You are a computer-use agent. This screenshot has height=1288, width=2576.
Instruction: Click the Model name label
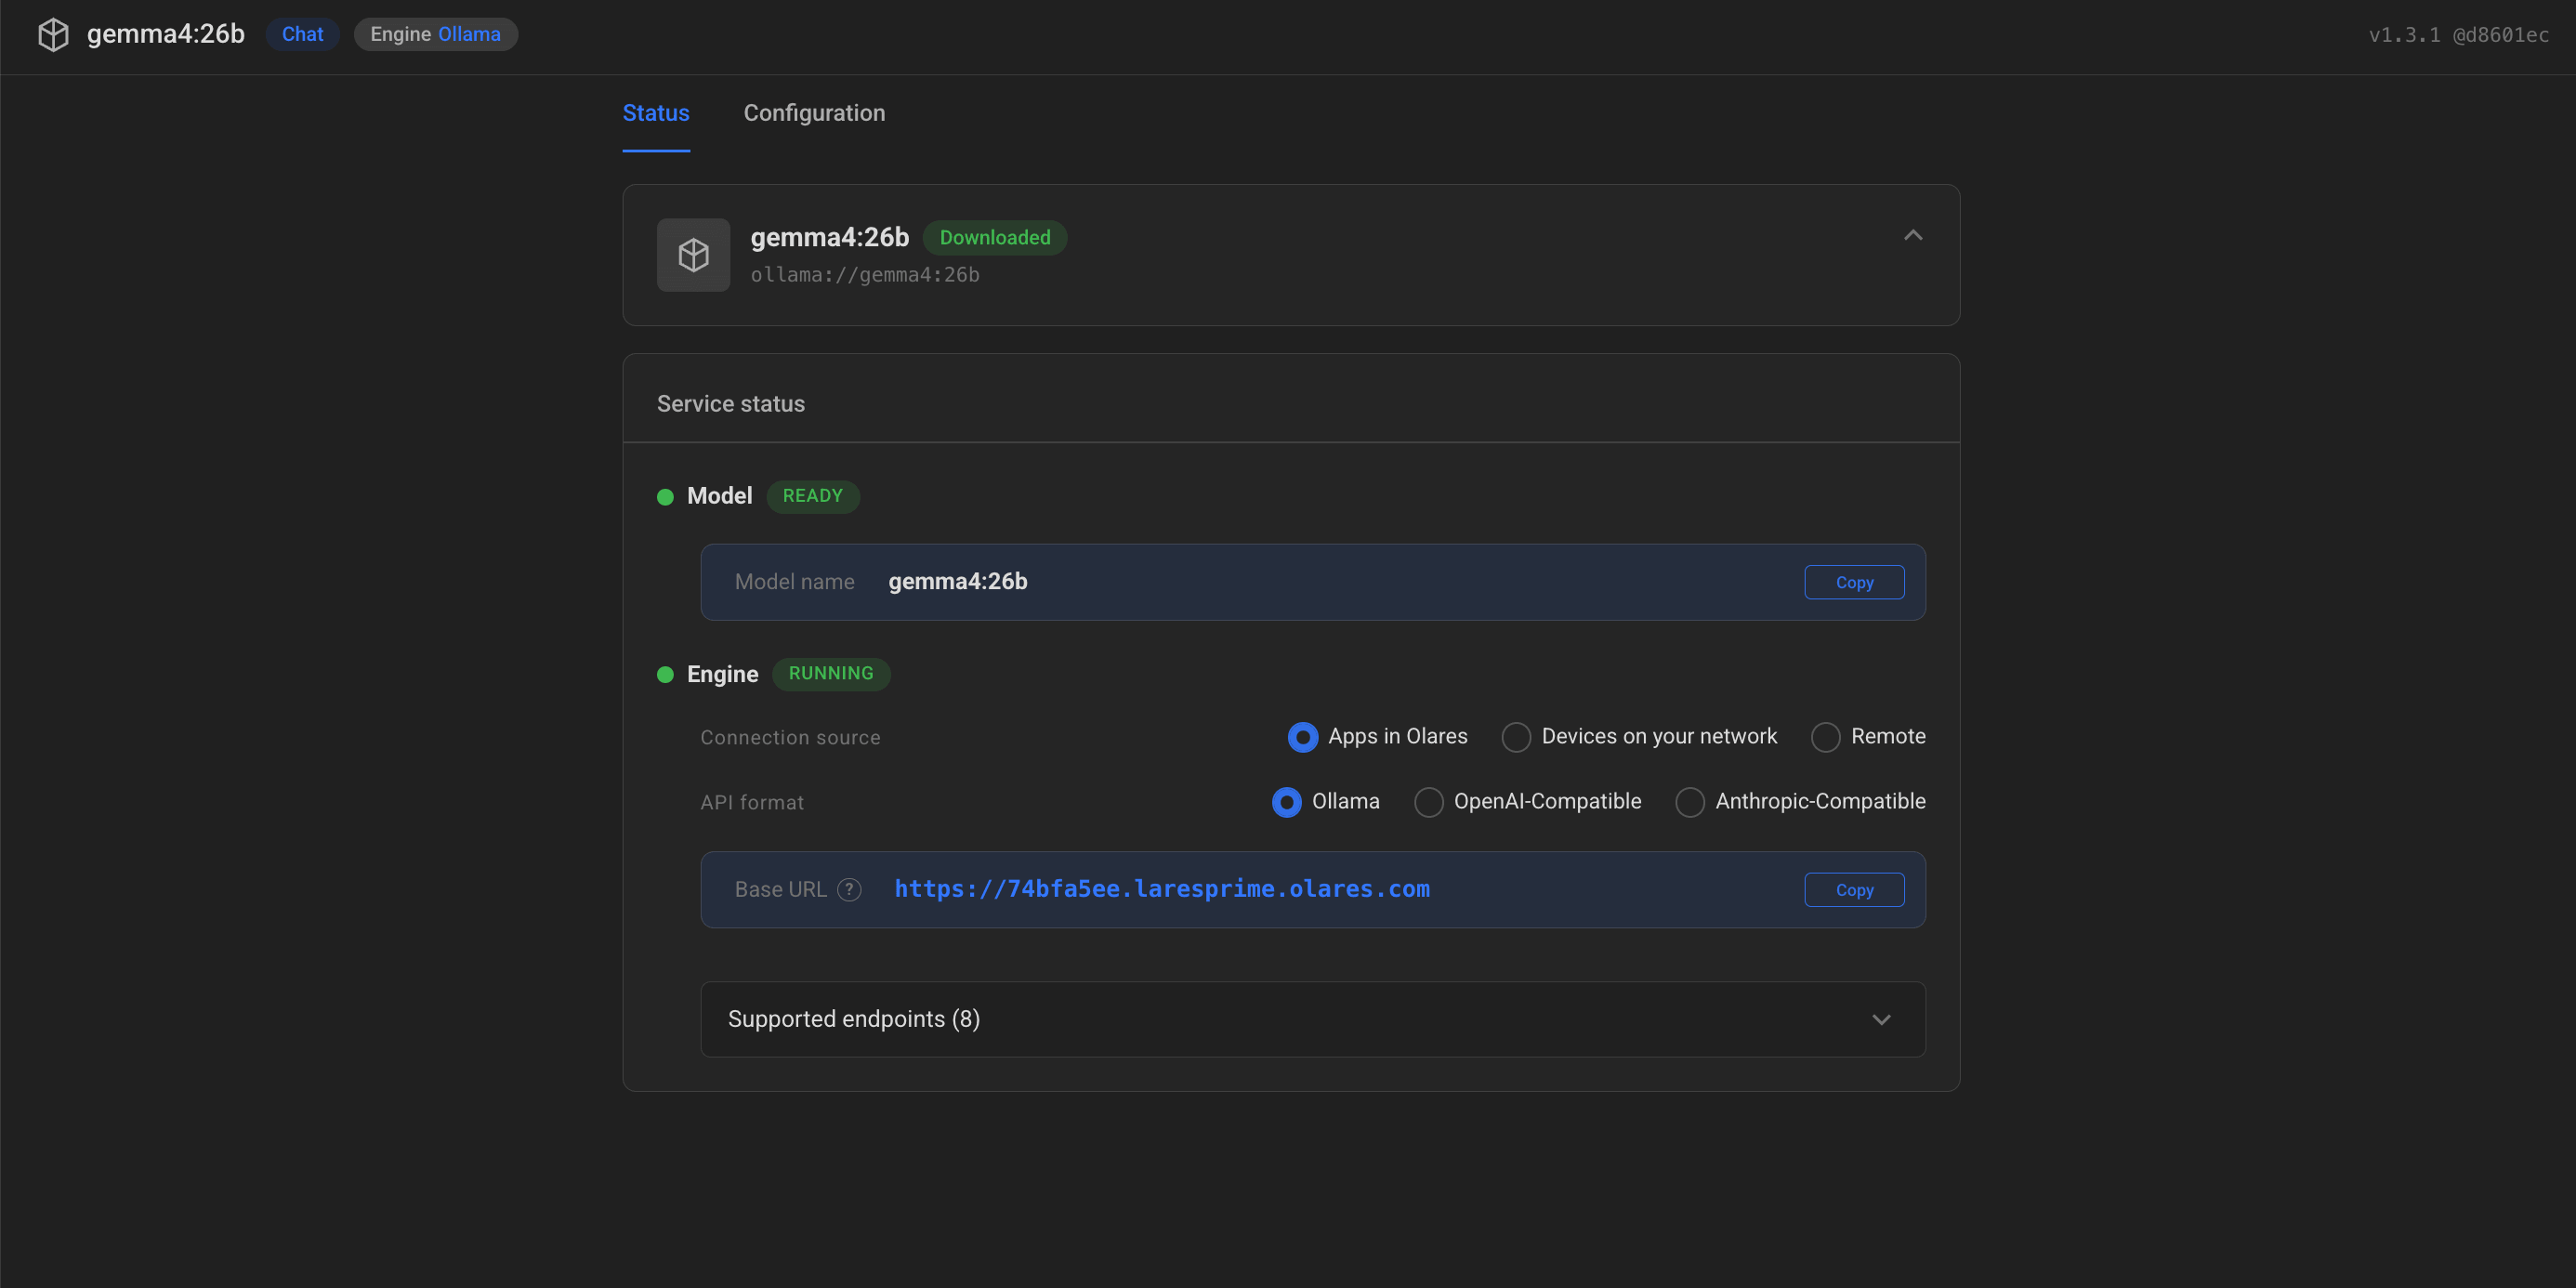[x=795, y=582]
